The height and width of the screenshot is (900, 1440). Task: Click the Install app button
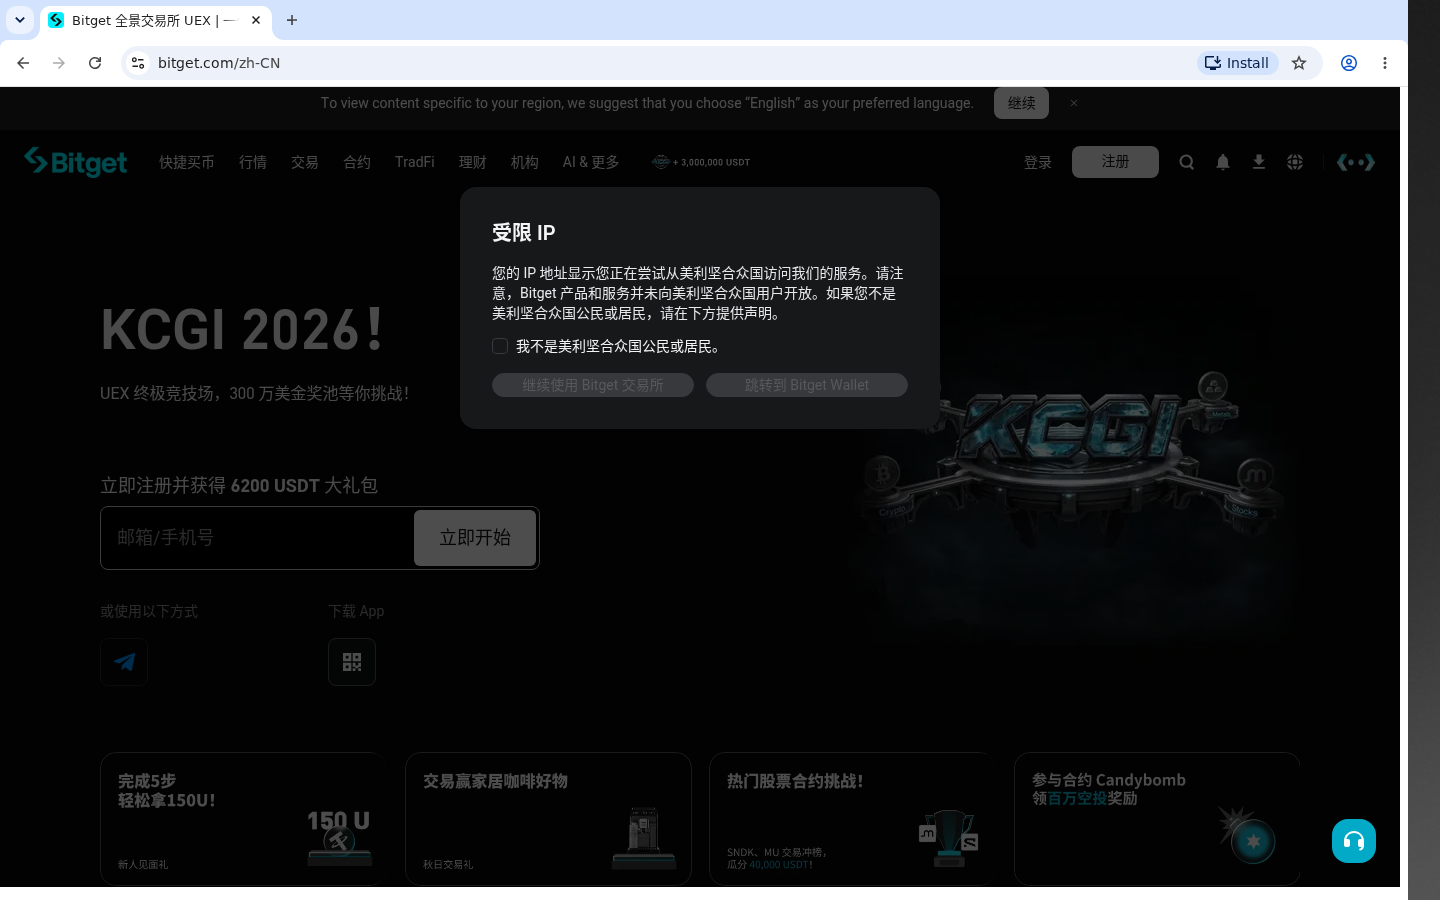(1238, 63)
